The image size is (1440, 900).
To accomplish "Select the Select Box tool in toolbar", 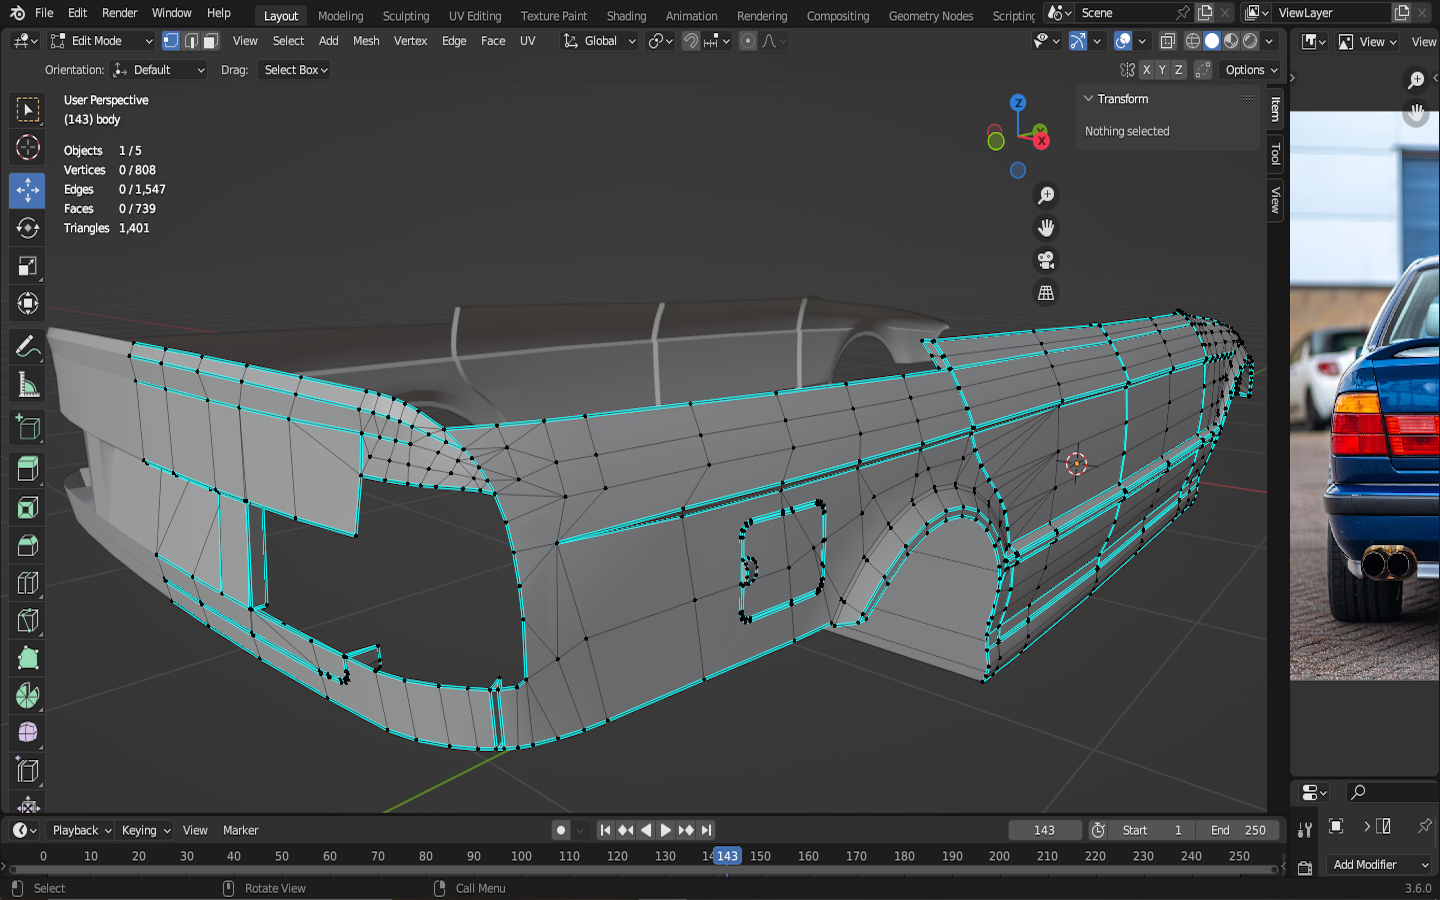I will point(27,110).
